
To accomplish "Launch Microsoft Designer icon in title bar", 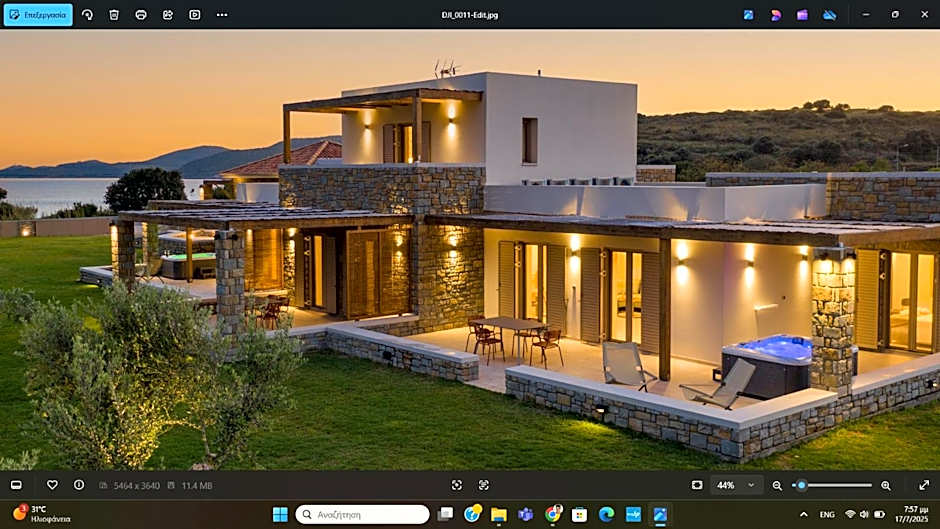I will pos(776,15).
